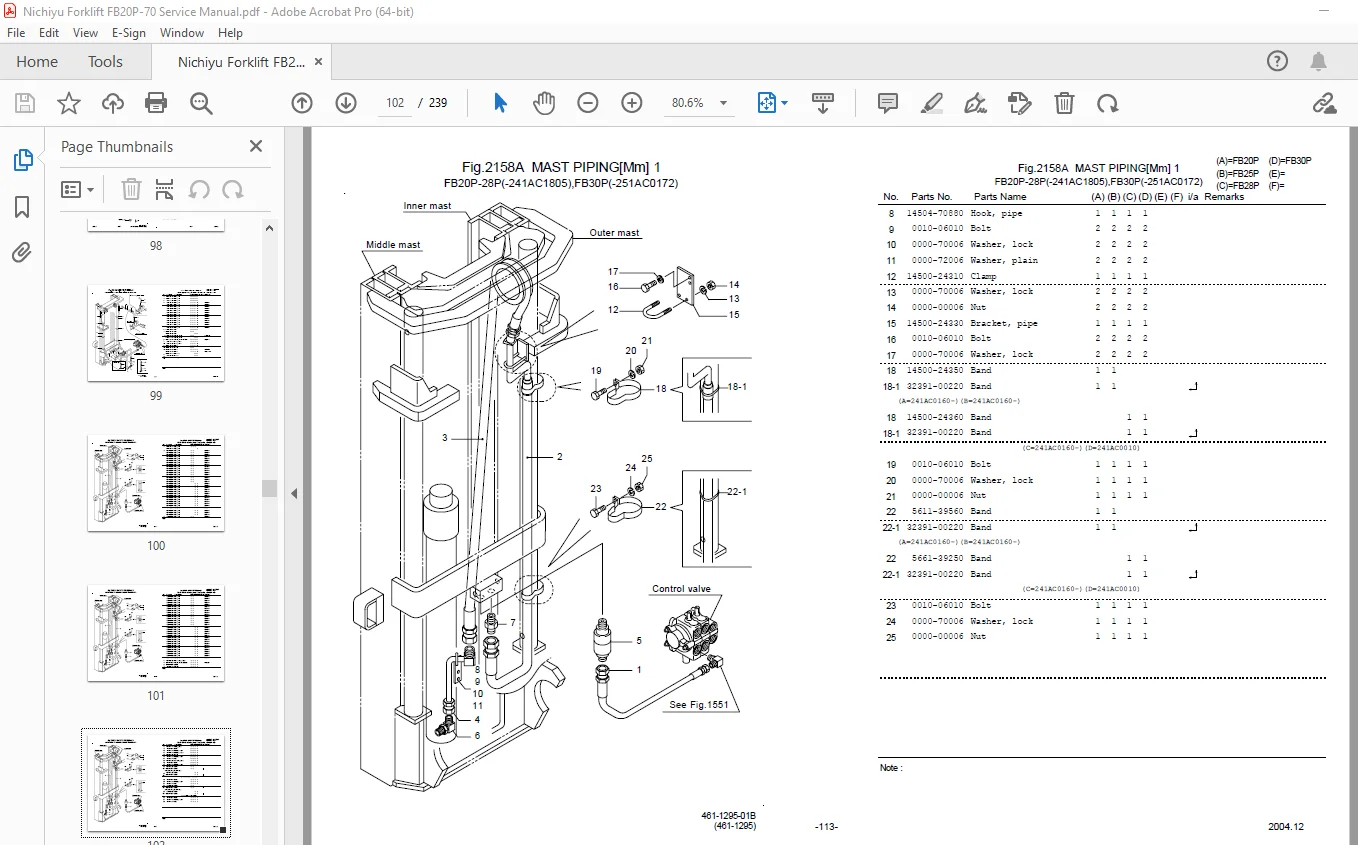Screen dimensions: 1358x845
Task: Select the Nichiyu Forklift document tab
Action: tap(241, 62)
